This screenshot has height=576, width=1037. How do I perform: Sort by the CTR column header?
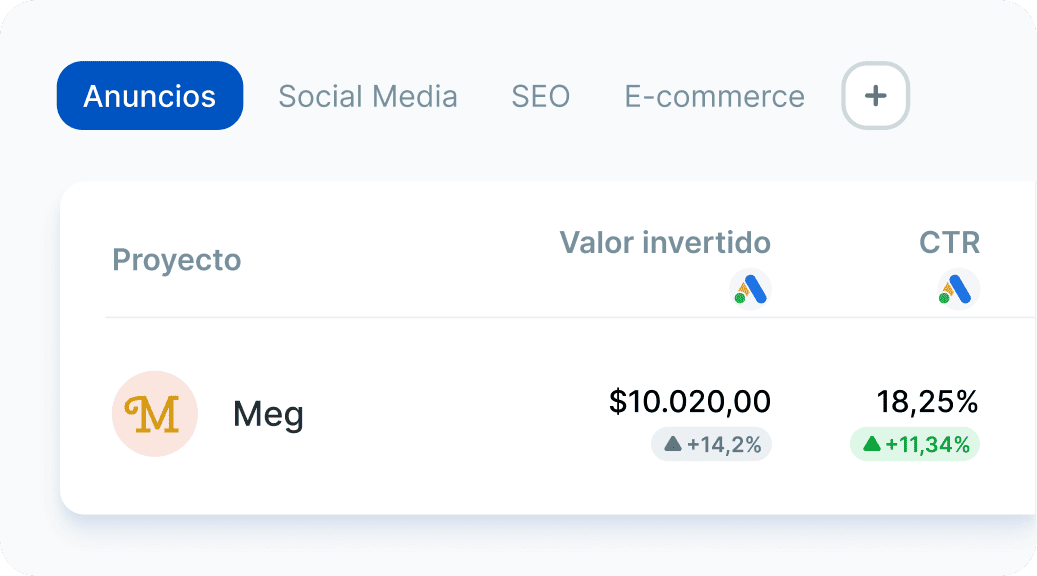pos(950,243)
